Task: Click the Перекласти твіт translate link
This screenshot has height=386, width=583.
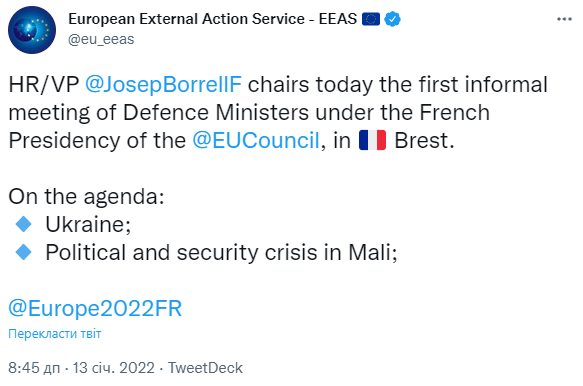Action: click(x=55, y=334)
